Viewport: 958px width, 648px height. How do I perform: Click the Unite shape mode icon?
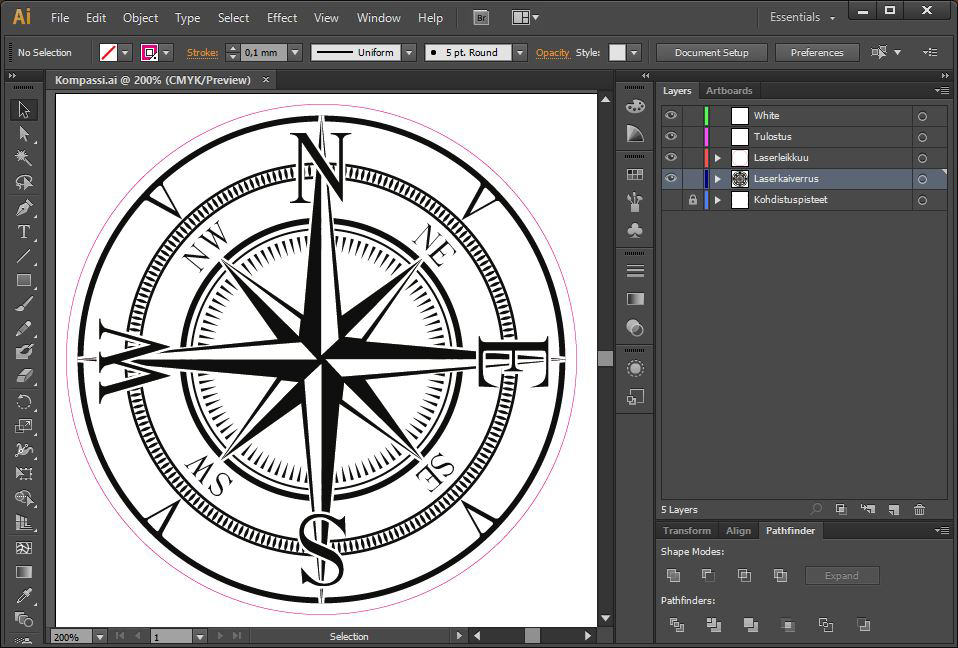[x=673, y=575]
